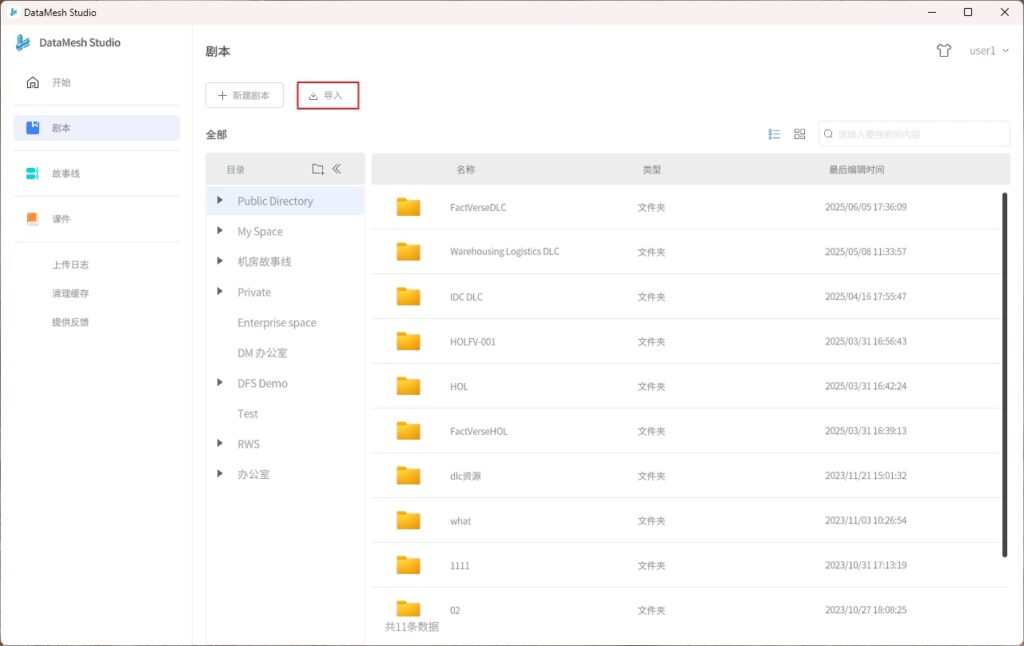Collapse the directory panel with double chevron
The width and height of the screenshot is (1024, 646).
coord(337,169)
